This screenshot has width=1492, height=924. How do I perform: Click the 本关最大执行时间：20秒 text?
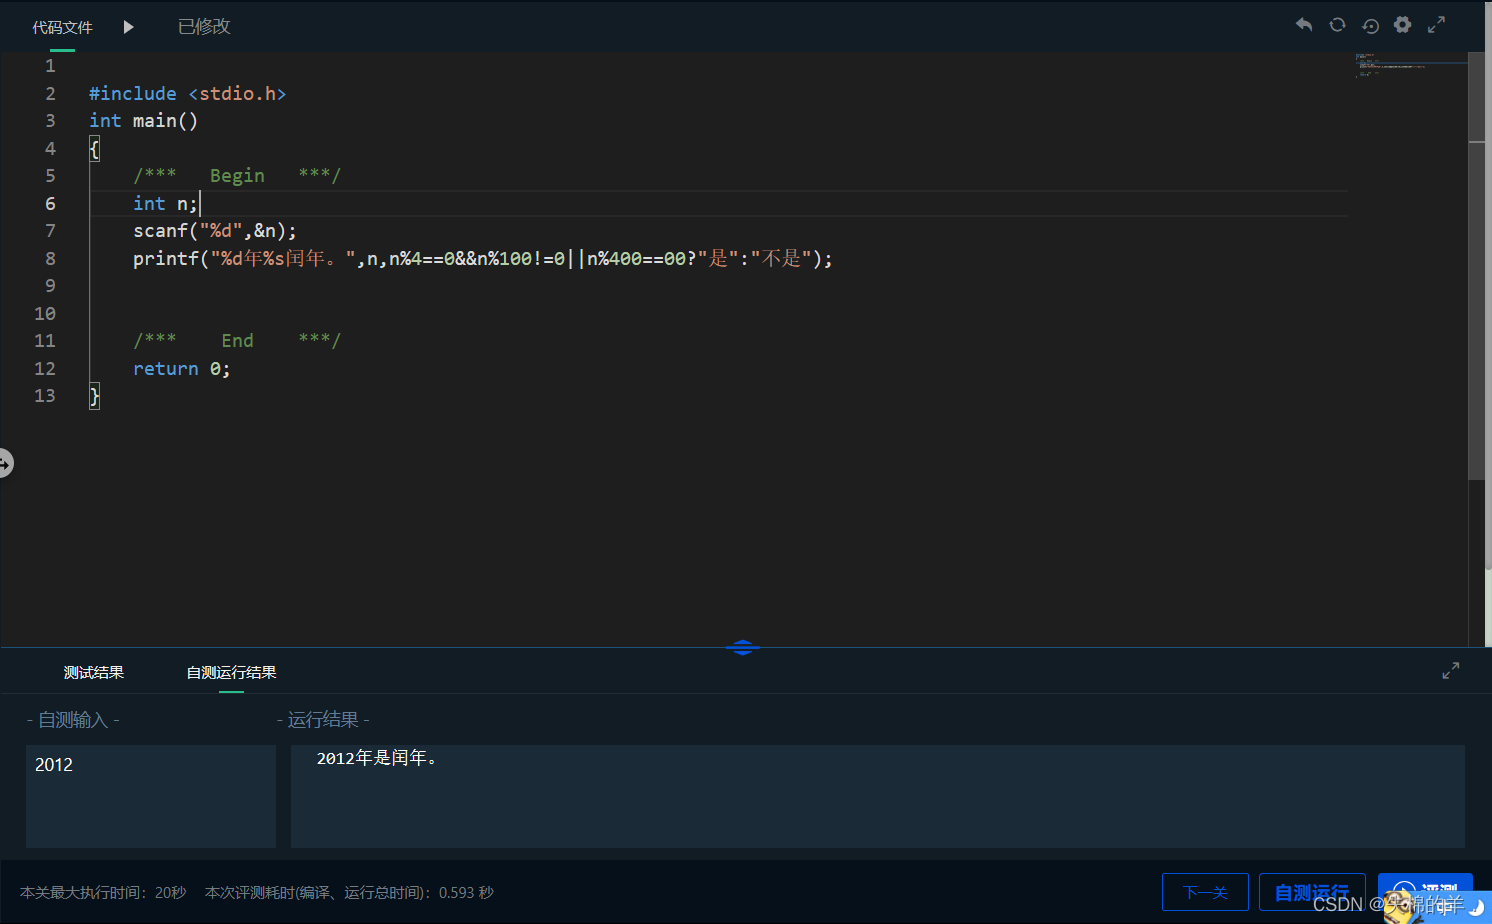click(103, 892)
